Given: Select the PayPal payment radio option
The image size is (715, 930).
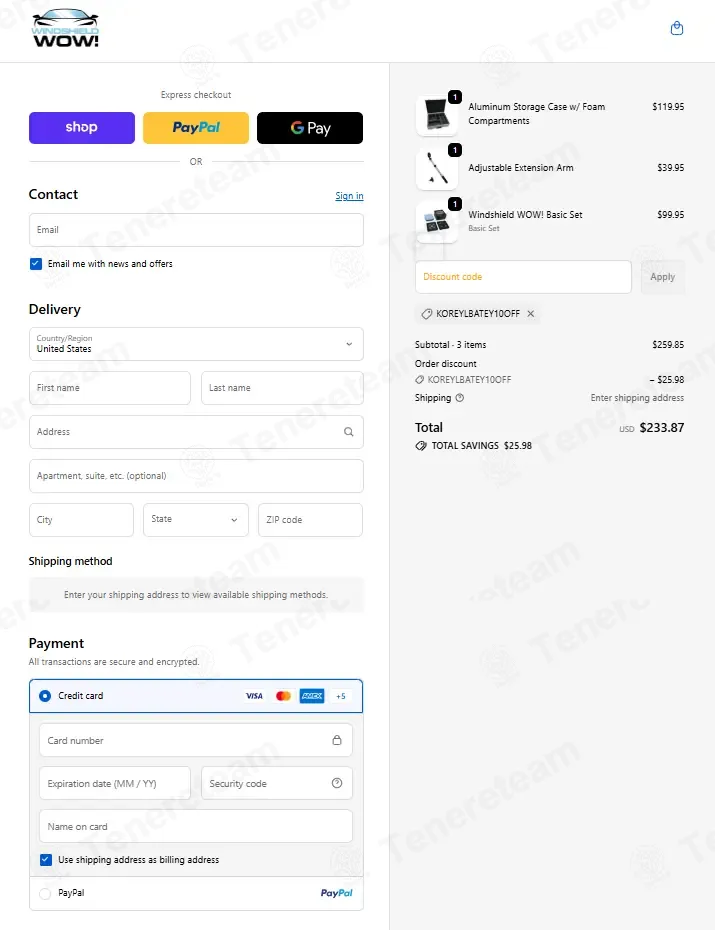Looking at the screenshot, I should tap(45, 893).
